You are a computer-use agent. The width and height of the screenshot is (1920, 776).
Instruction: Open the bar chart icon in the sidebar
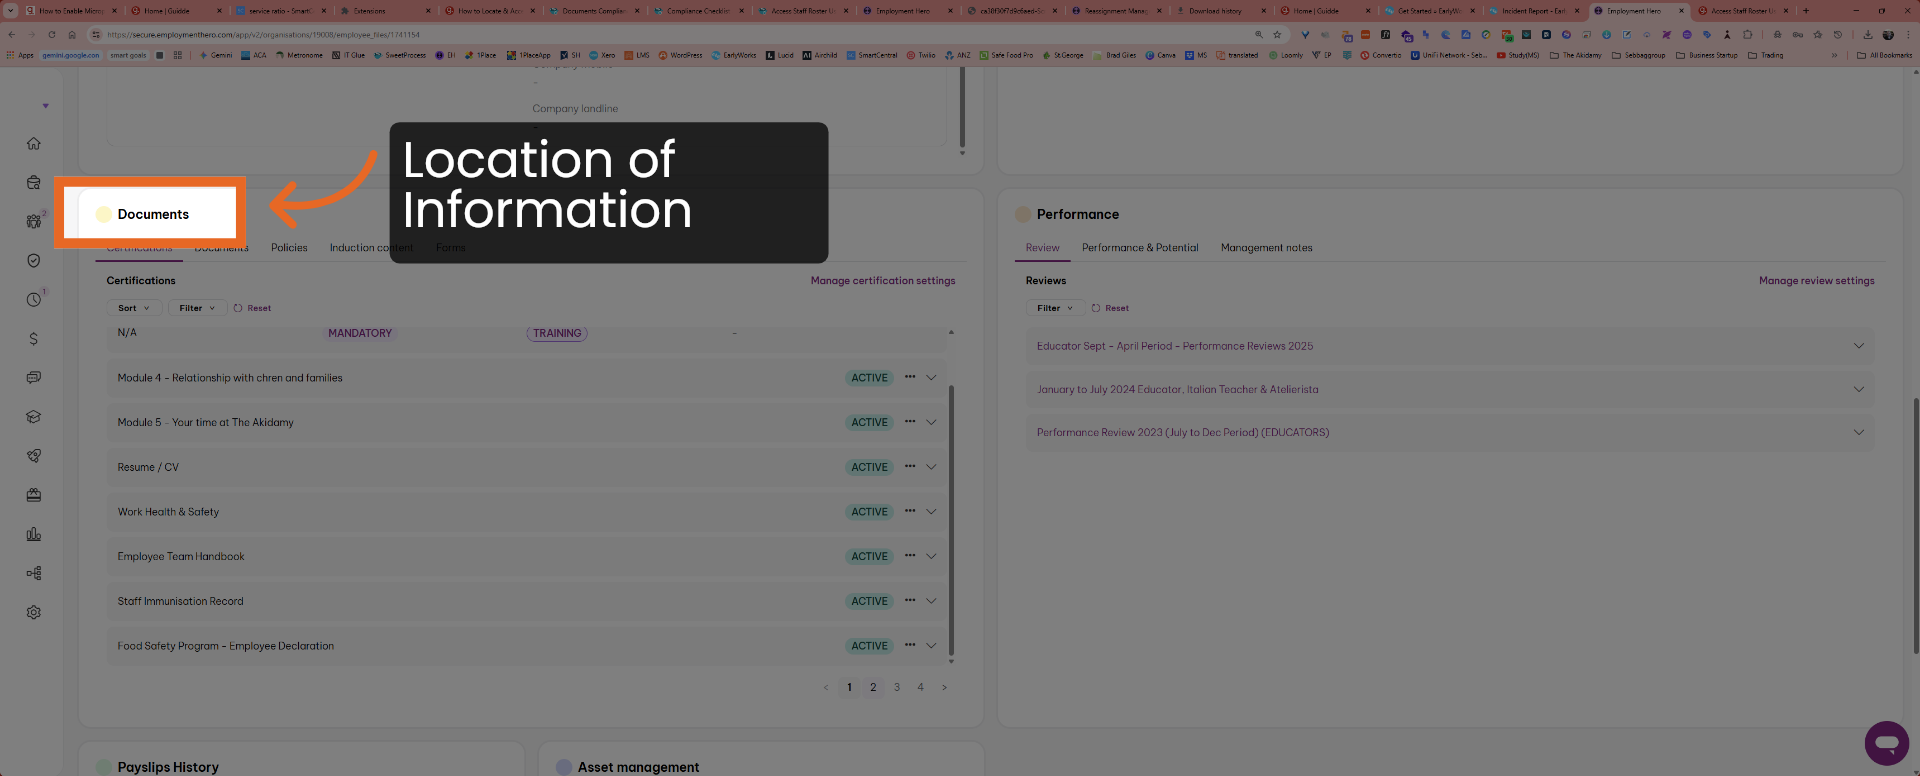[x=33, y=534]
